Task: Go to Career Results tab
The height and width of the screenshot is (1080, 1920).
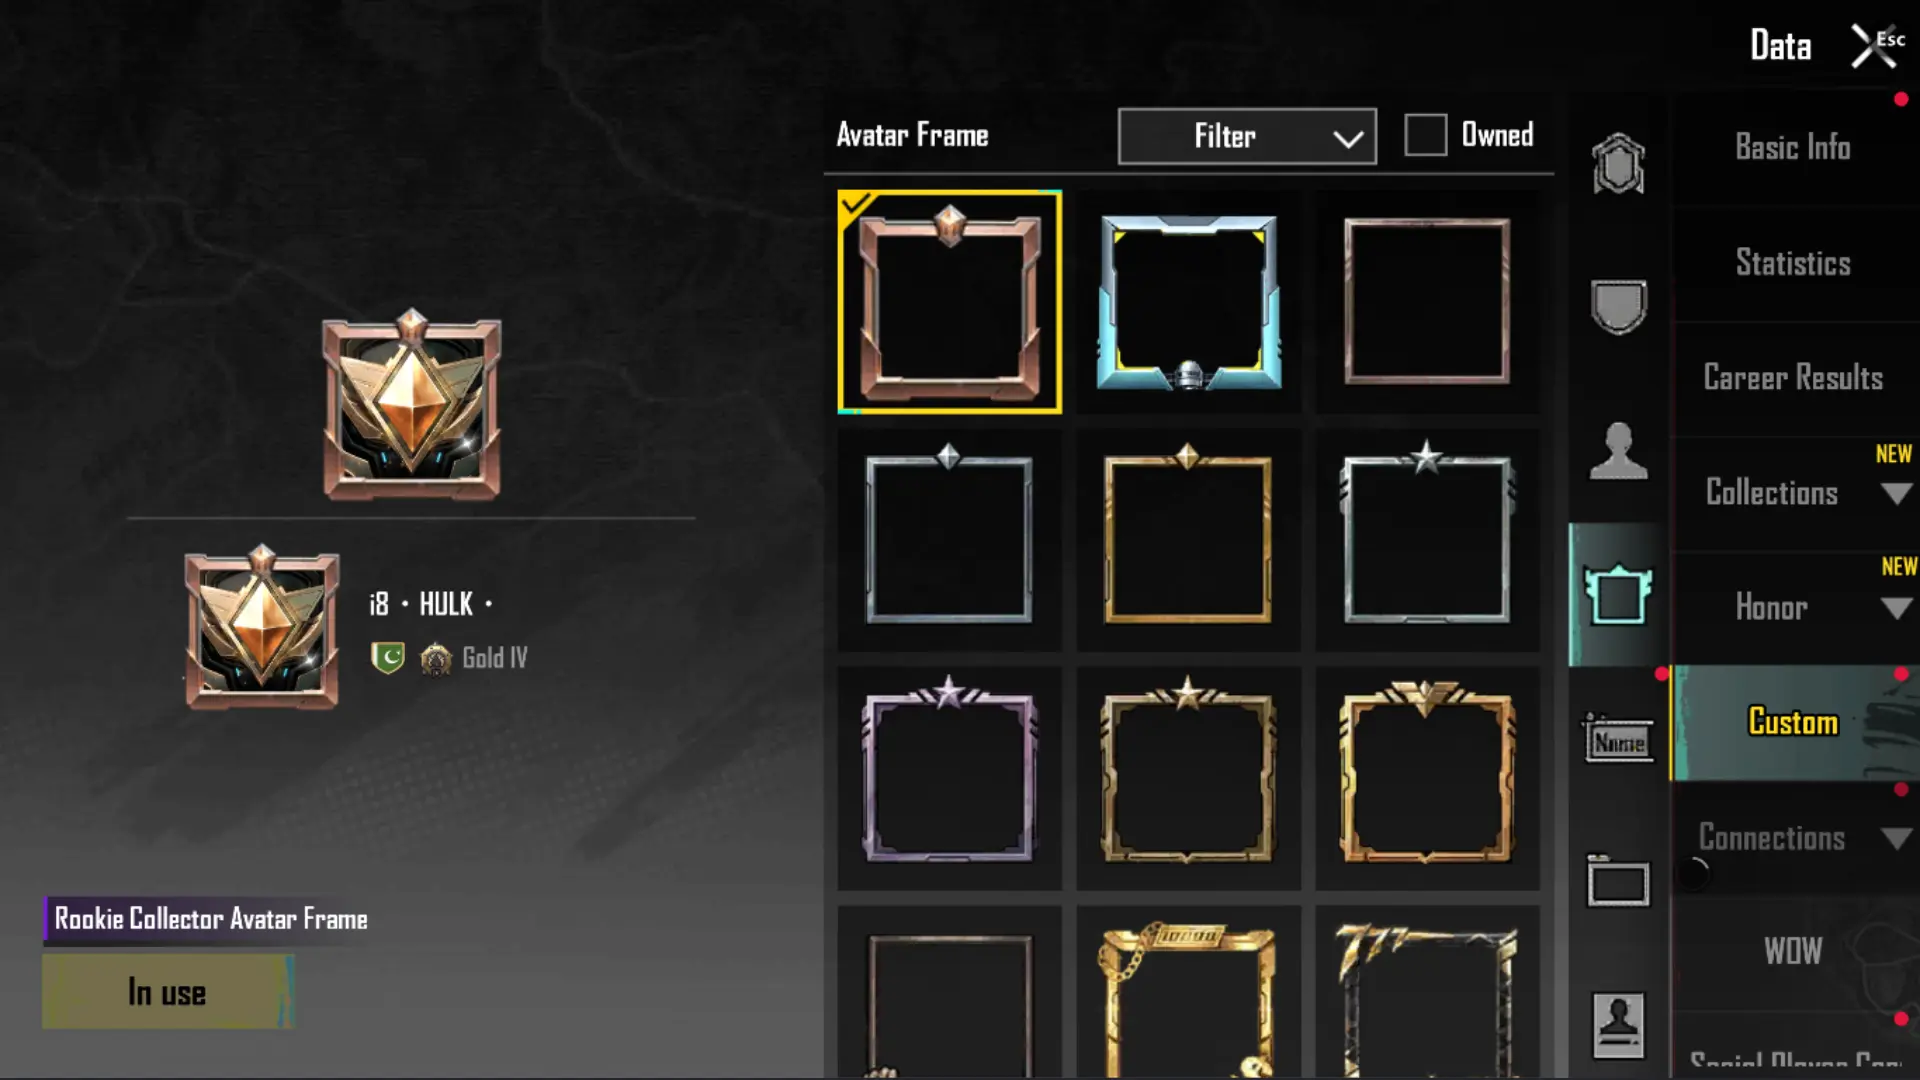Action: (x=1793, y=378)
